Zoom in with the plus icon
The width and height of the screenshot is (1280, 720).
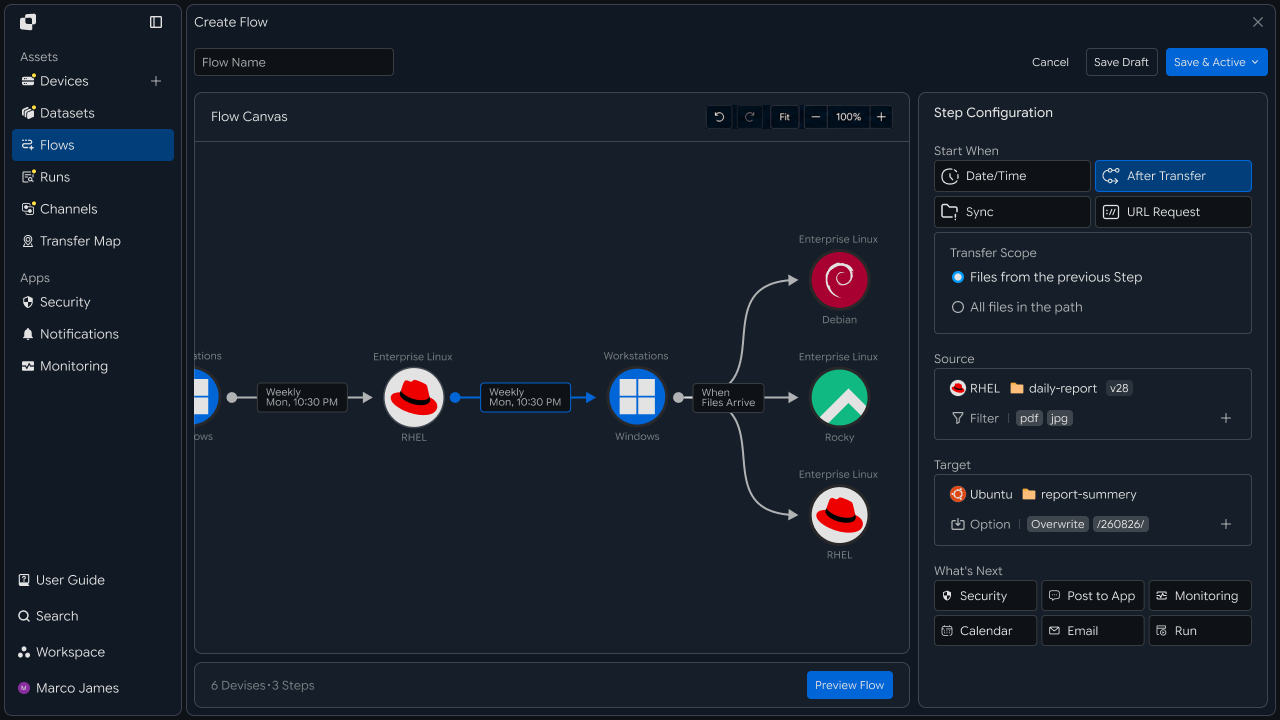pos(881,117)
